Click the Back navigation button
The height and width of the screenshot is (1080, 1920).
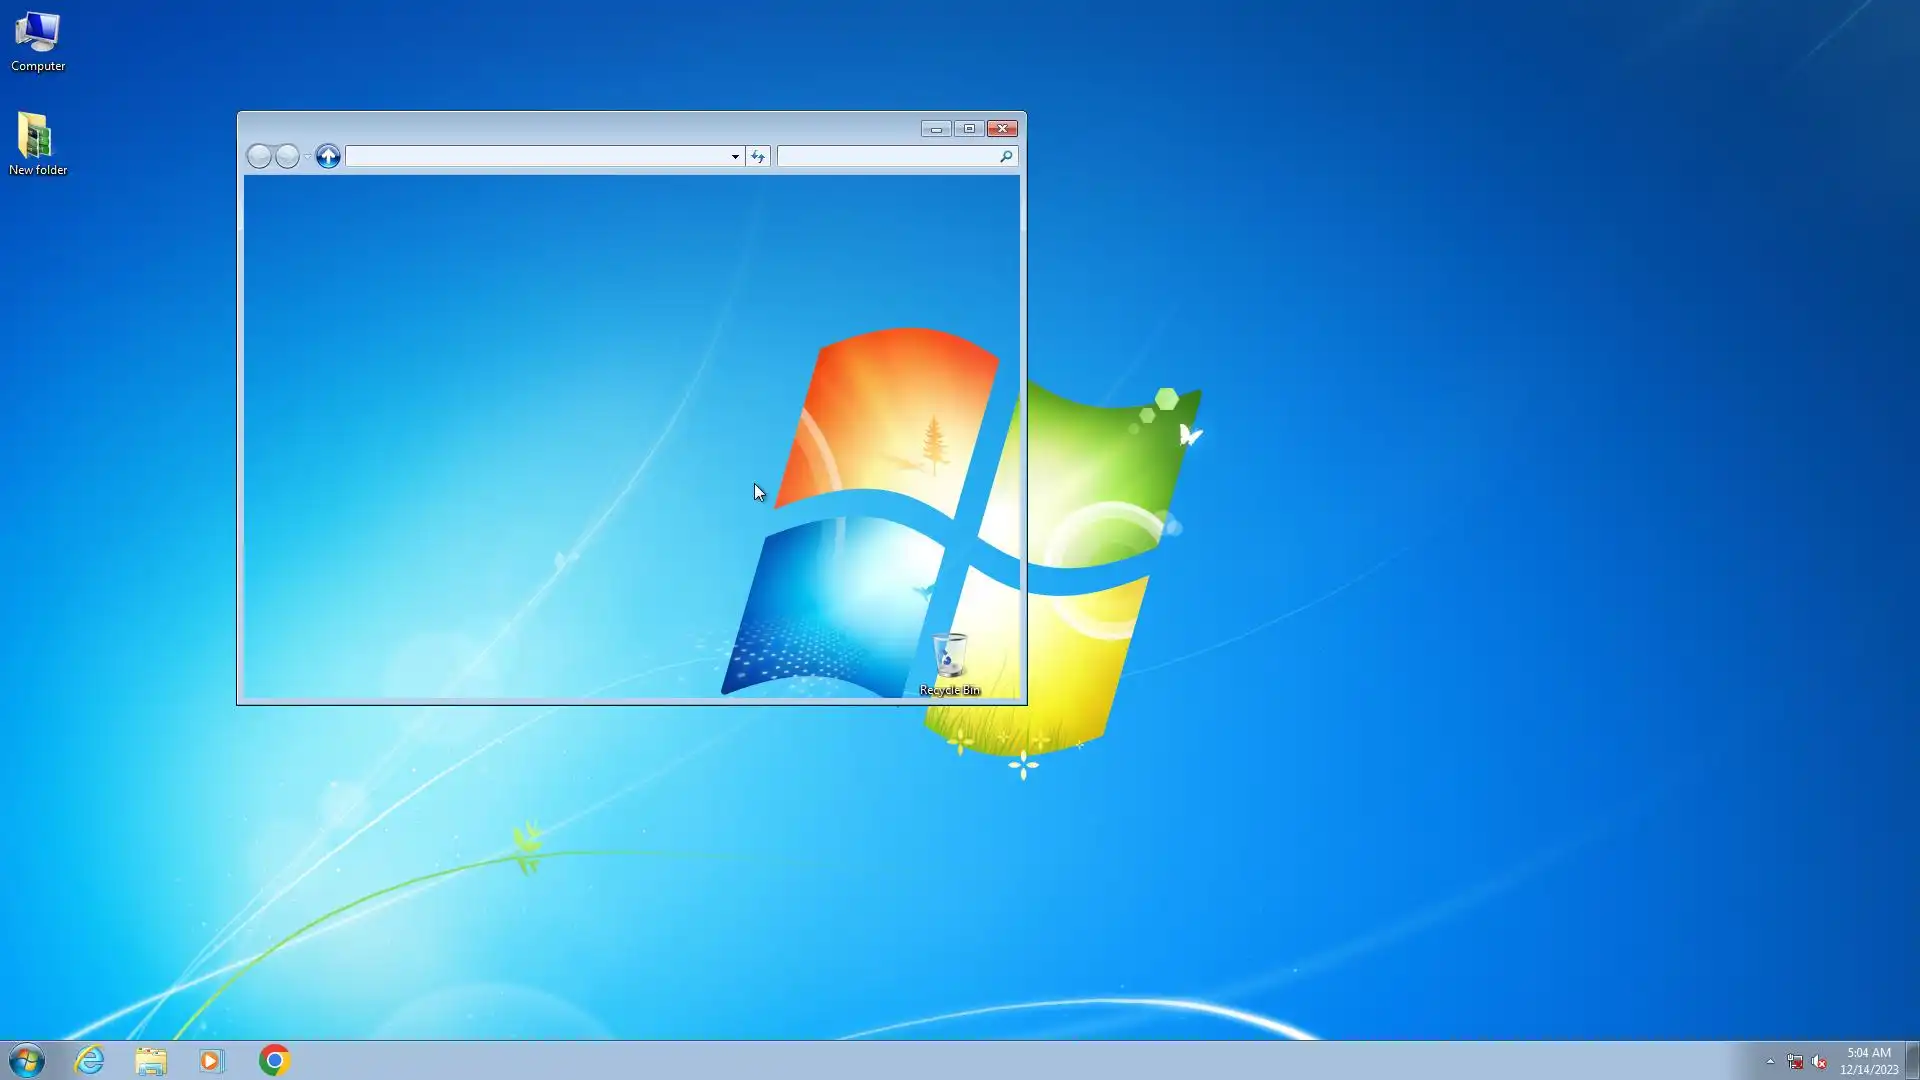pyautogui.click(x=259, y=156)
